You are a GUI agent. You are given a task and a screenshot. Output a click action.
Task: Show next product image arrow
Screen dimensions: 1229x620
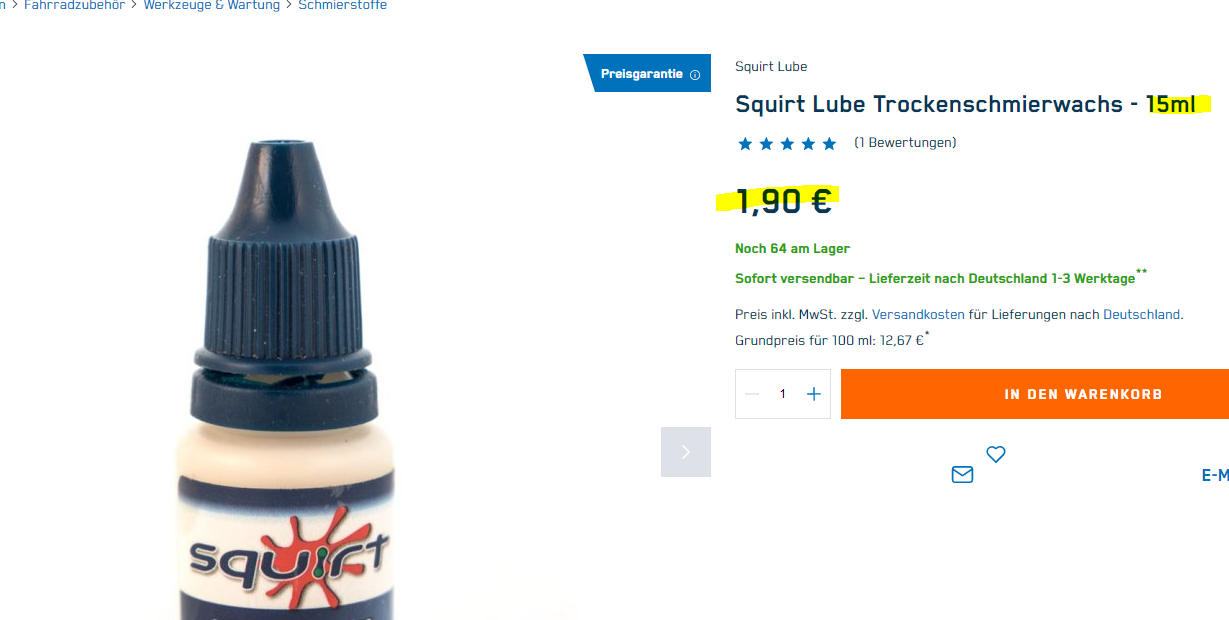click(x=686, y=452)
